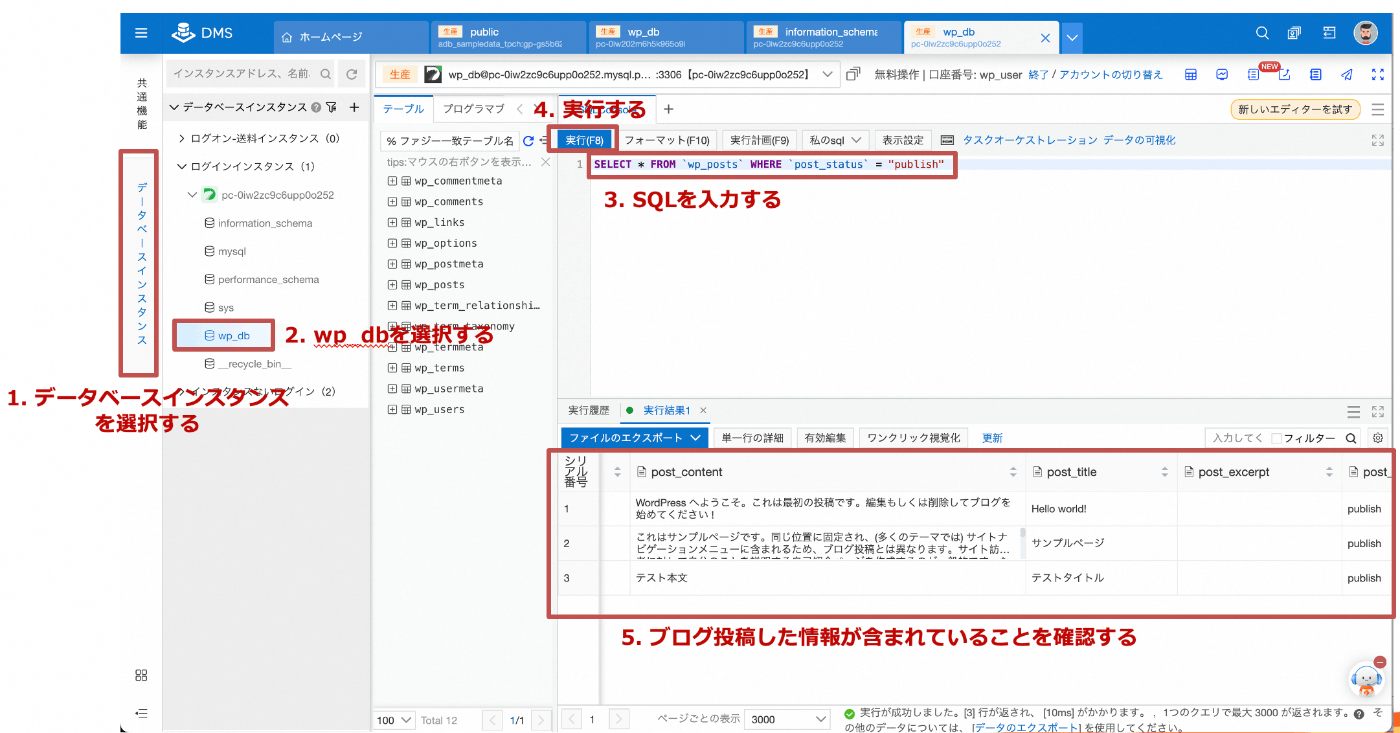Screen dimensions: 1400x733
Task: Collapse the pc-0iw2zc9c6upp0o252 instance node
Action: [193, 195]
